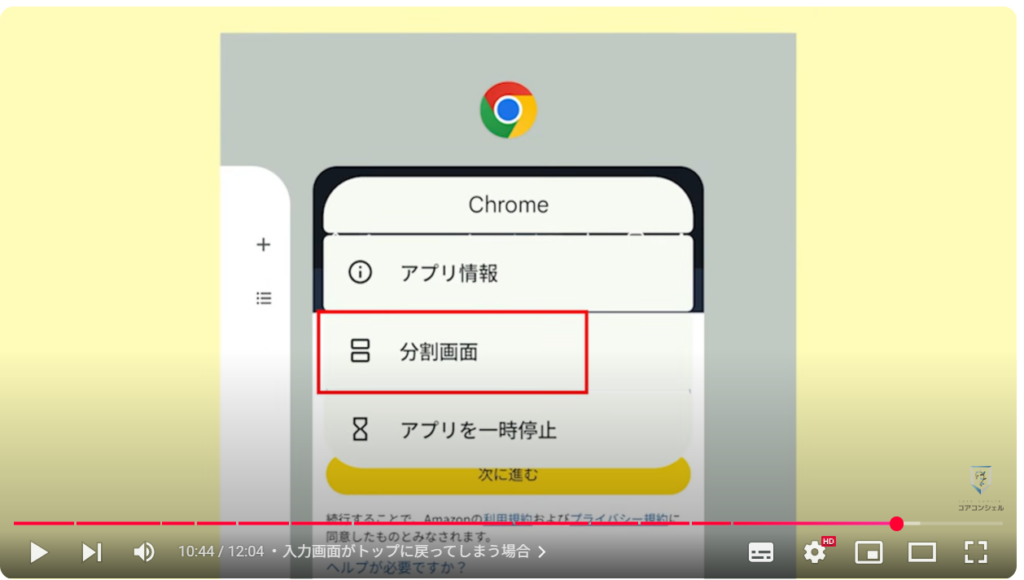
Task: Click the Chrome title header
Action: (508, 204)
